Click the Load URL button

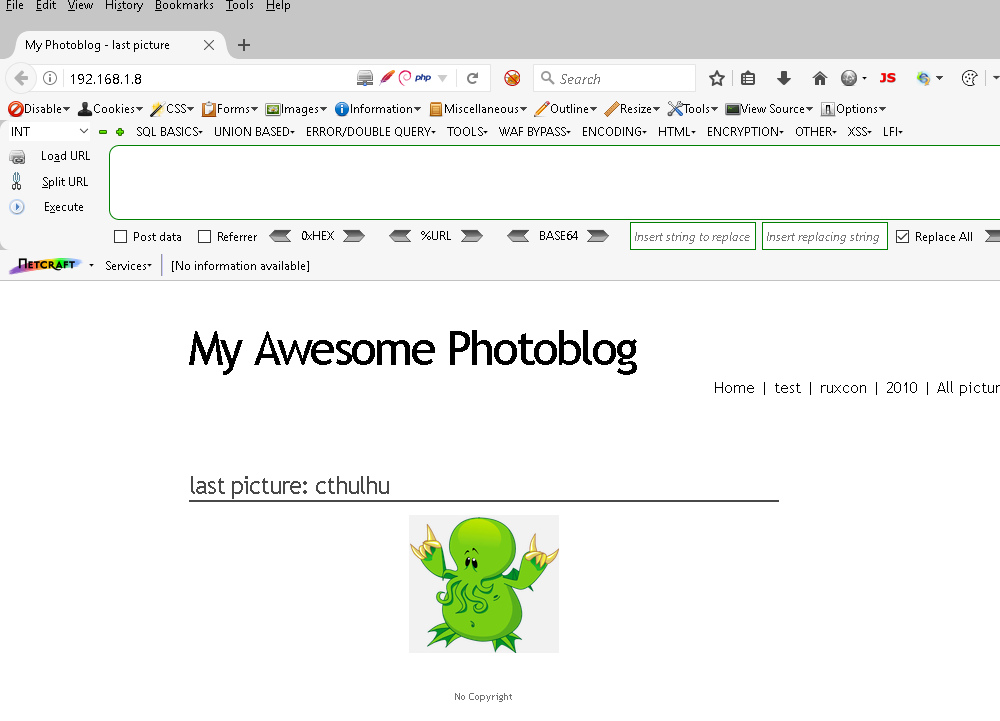pos(65,156)
